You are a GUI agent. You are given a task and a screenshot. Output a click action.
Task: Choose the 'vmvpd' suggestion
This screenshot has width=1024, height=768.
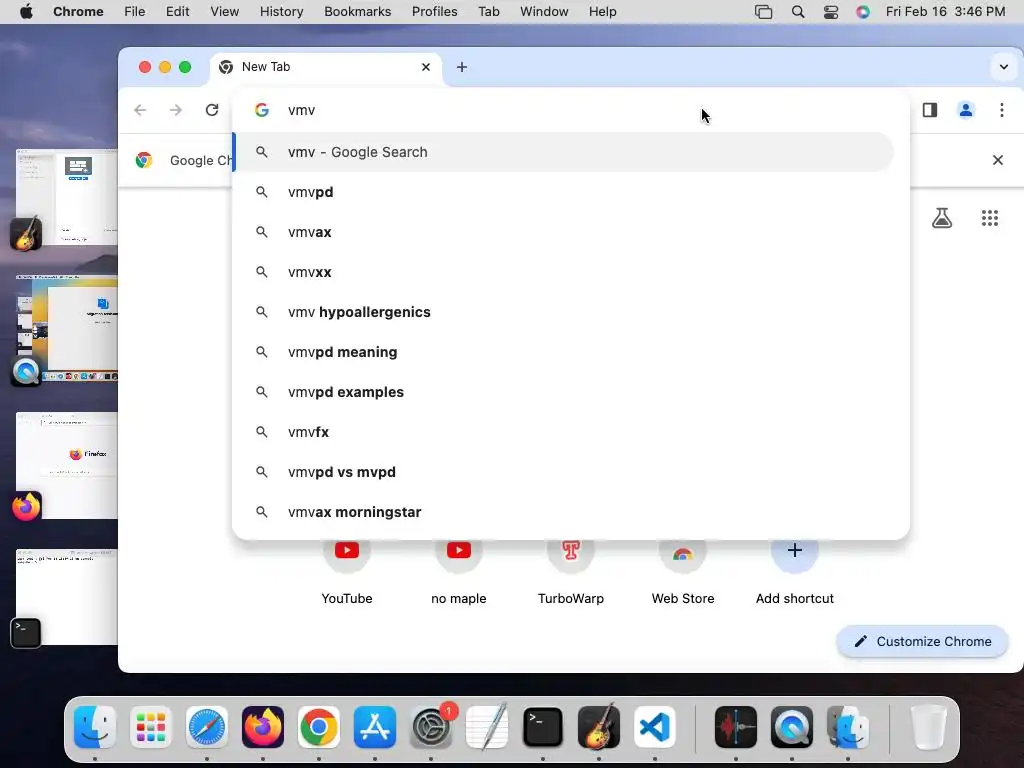pyautogui.click(x=564, y=192)
